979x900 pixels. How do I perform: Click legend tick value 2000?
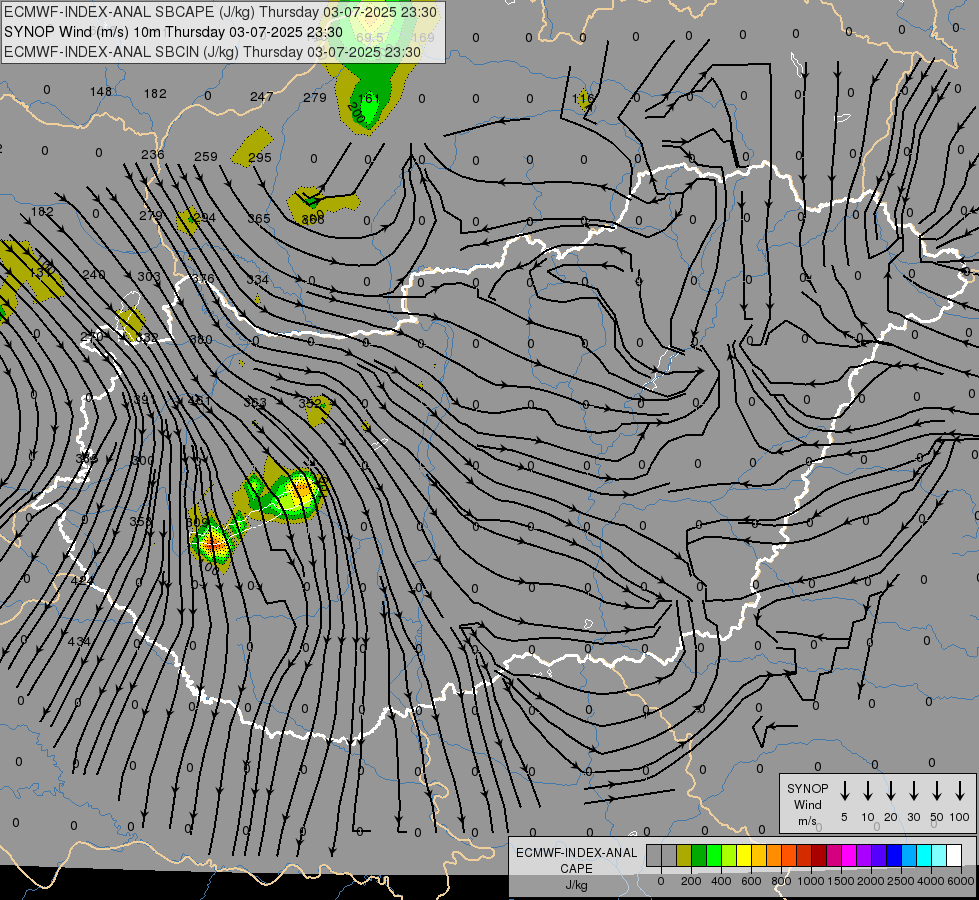870,881
